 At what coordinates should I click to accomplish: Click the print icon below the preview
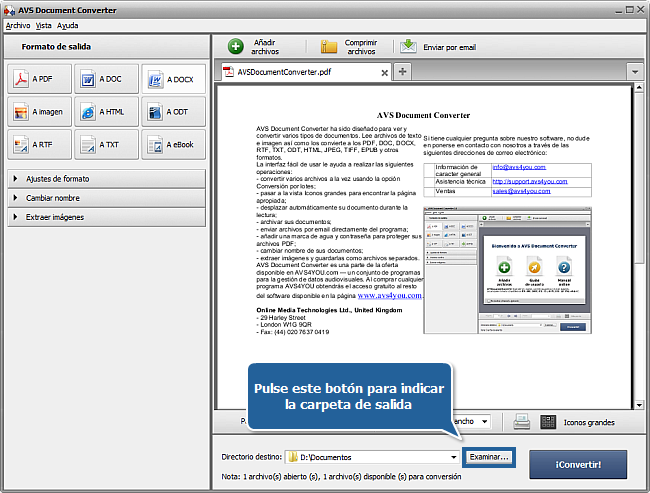click(x=521, y=422)
